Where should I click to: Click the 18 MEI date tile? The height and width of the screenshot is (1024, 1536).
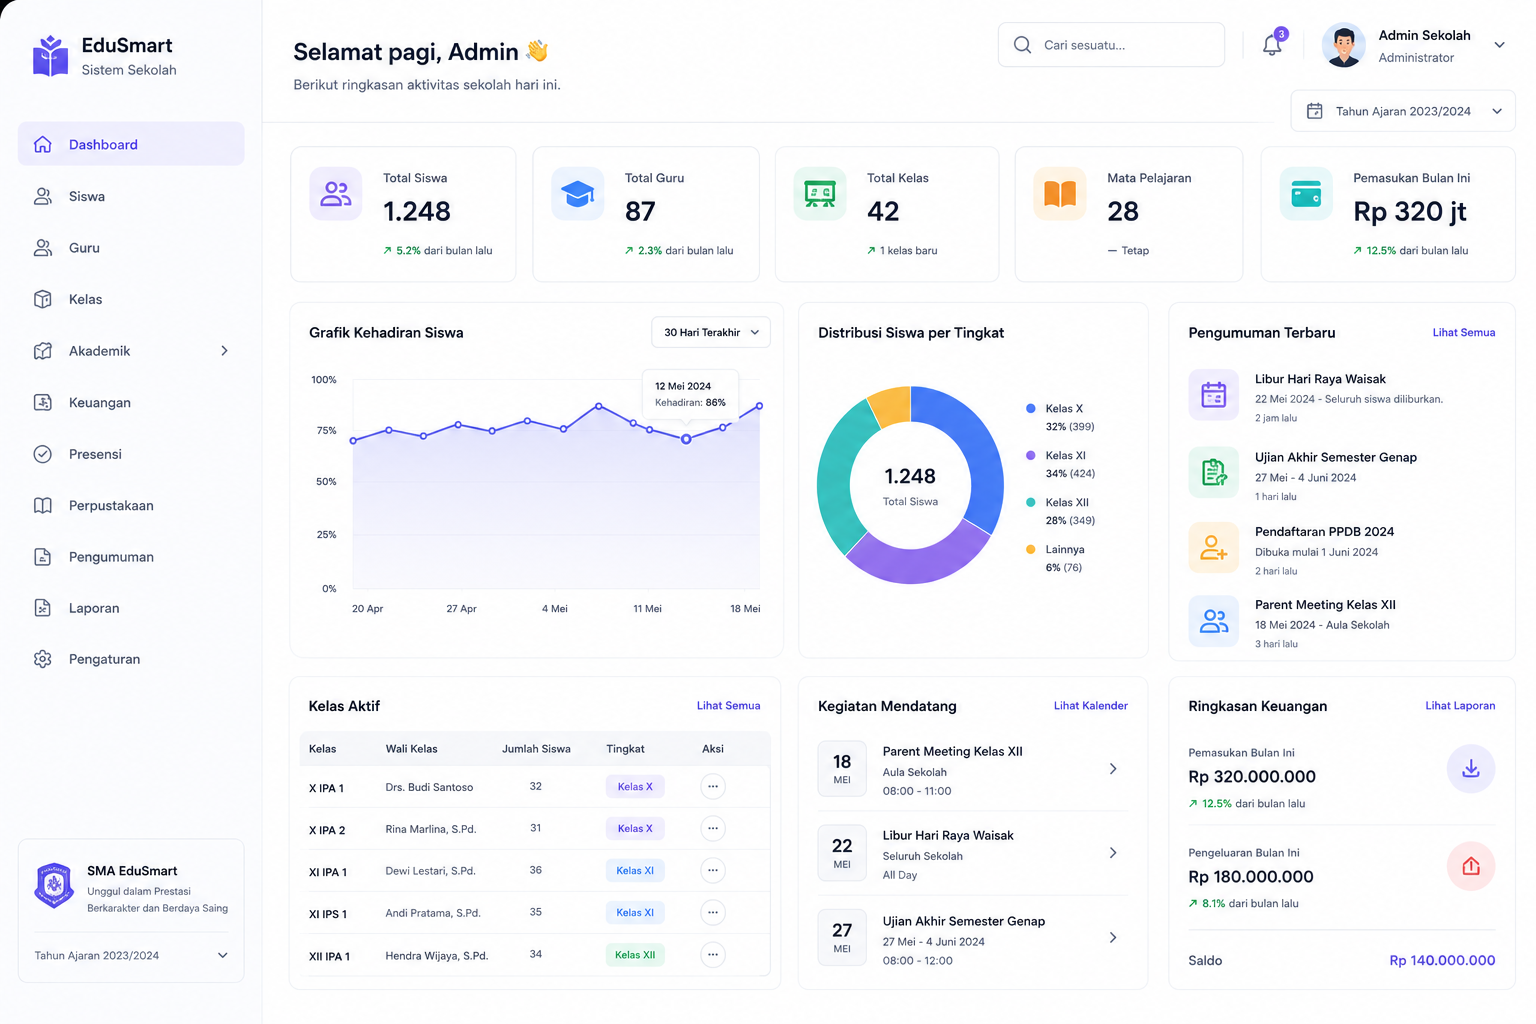[842, 768]
